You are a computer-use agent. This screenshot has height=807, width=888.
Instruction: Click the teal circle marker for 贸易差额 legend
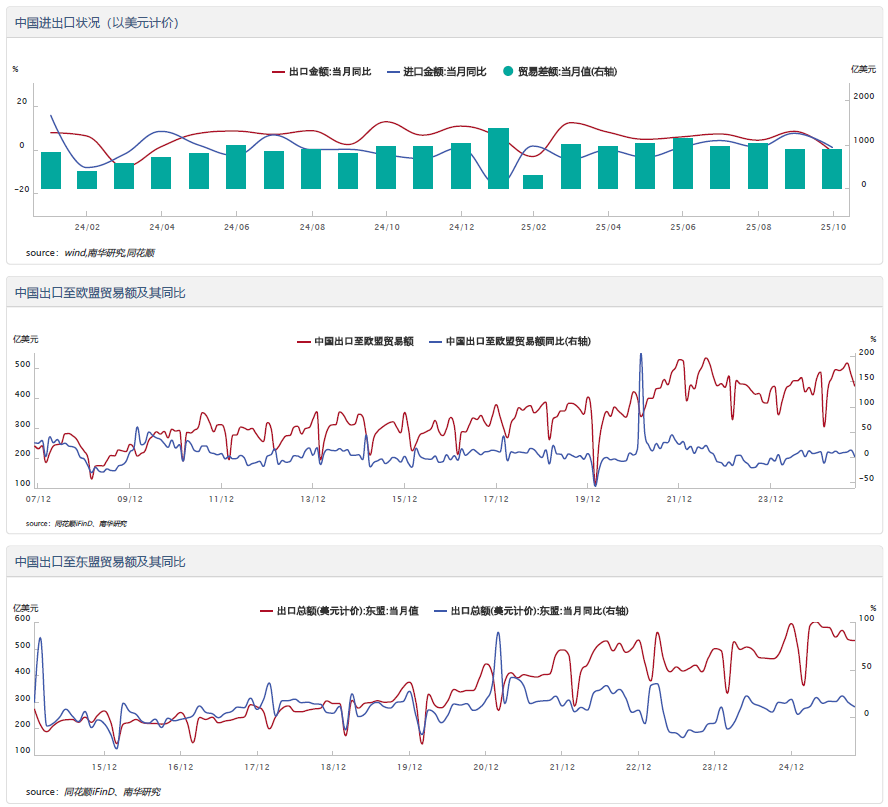click(x=508, y=72)
